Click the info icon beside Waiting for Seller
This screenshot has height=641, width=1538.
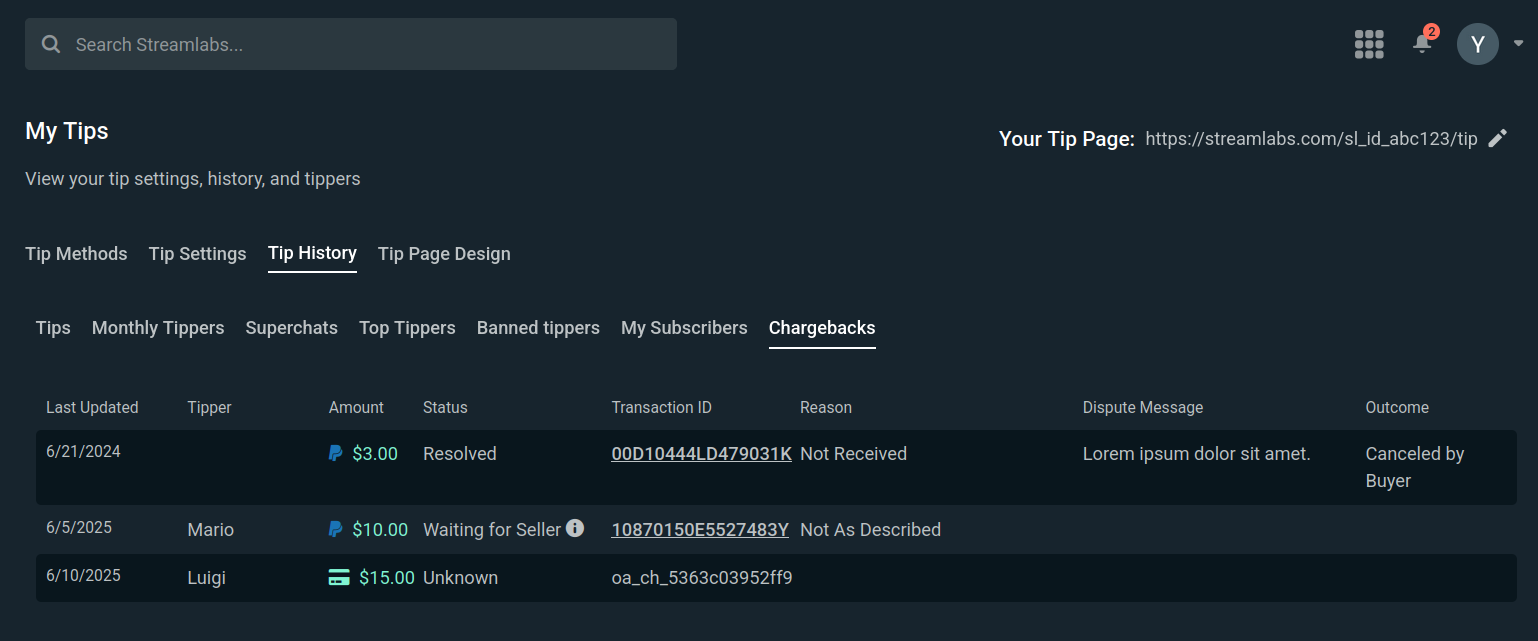click(x=575, y=528)
